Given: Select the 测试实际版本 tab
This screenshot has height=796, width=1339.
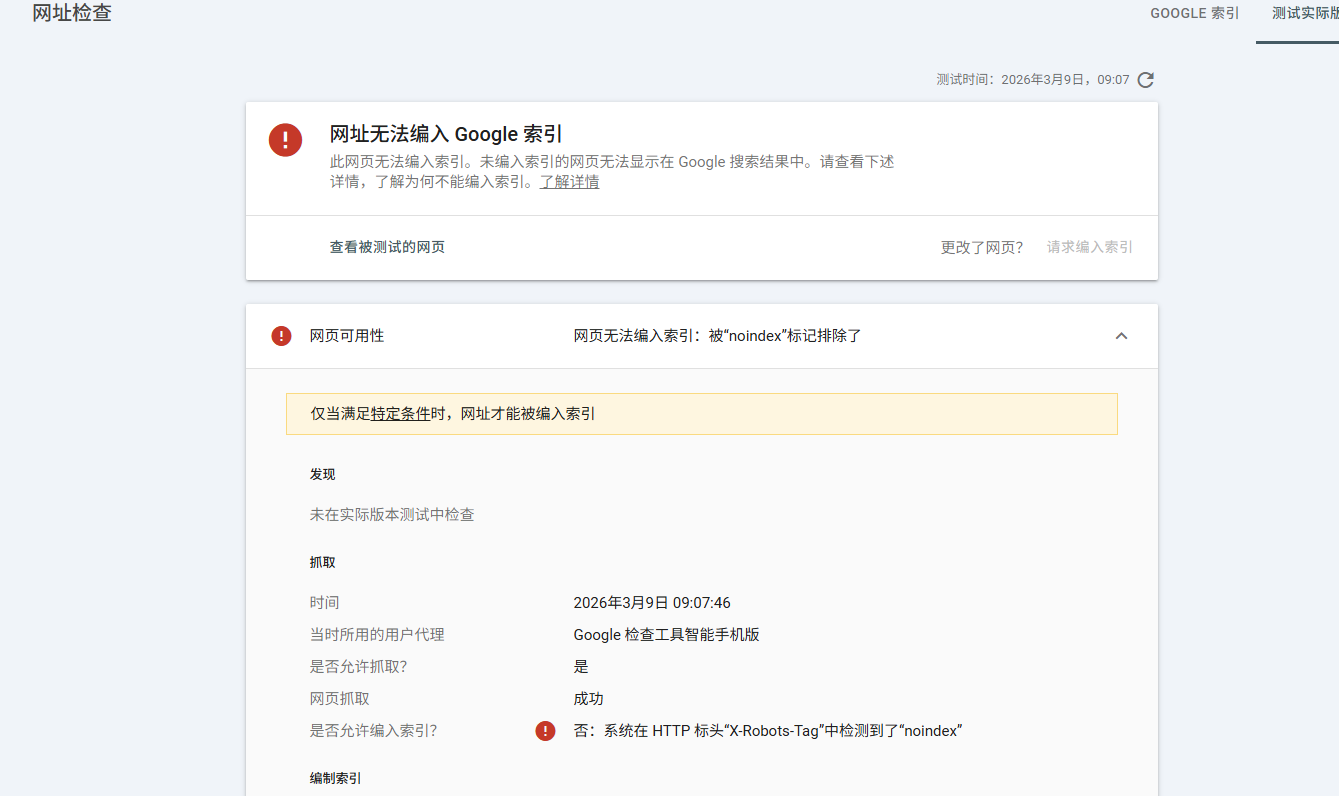Looking at the screenshot, I should (1304, 14).
